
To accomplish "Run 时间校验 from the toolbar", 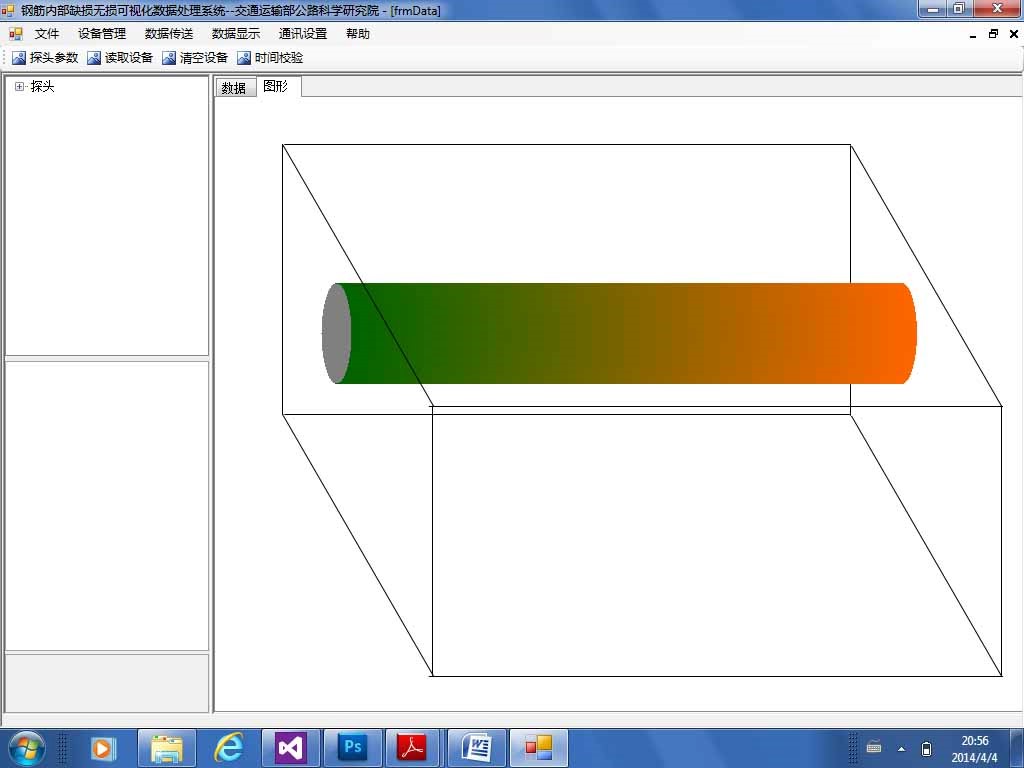I will click(x=270, y=58).
